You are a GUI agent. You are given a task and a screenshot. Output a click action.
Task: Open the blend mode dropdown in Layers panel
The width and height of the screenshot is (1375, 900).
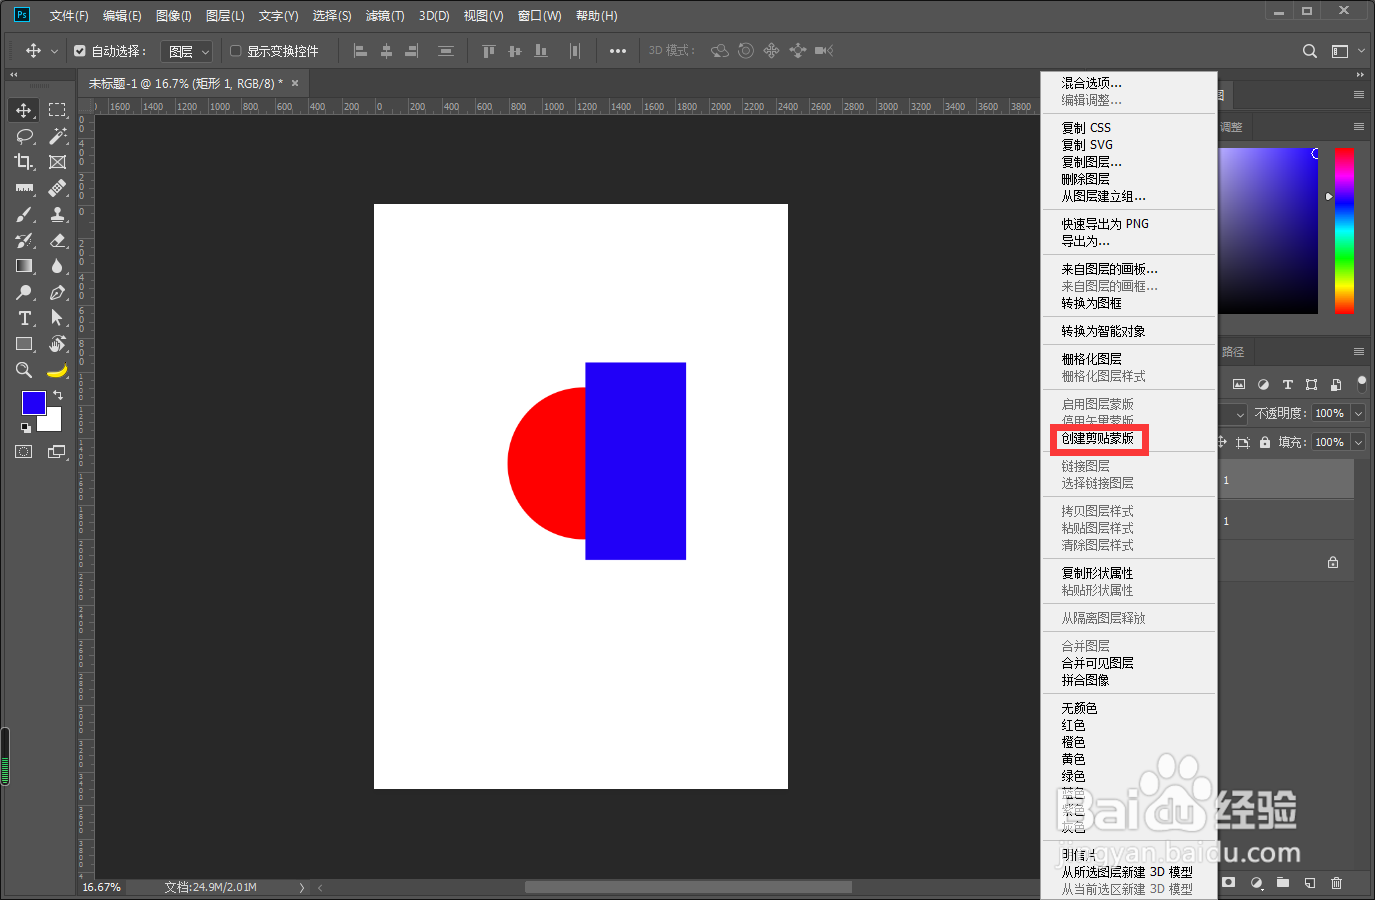pos(1240,413)
